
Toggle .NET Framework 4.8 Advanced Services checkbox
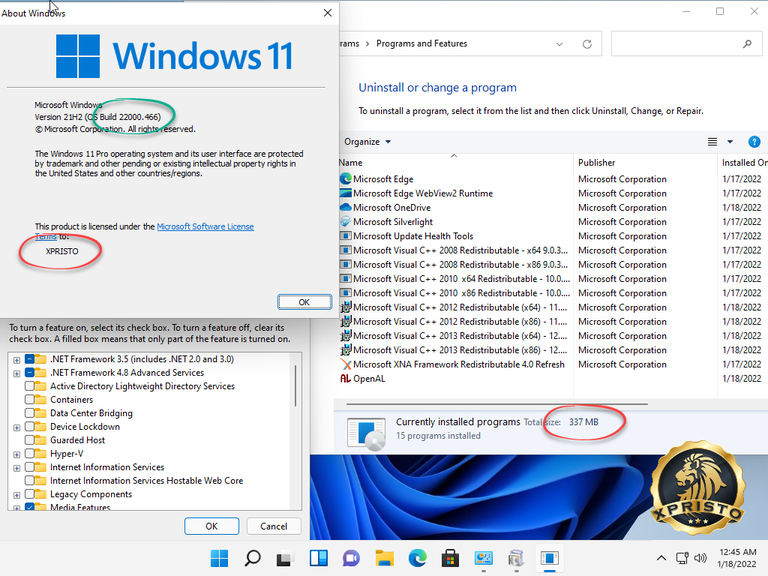coord(29,372)
